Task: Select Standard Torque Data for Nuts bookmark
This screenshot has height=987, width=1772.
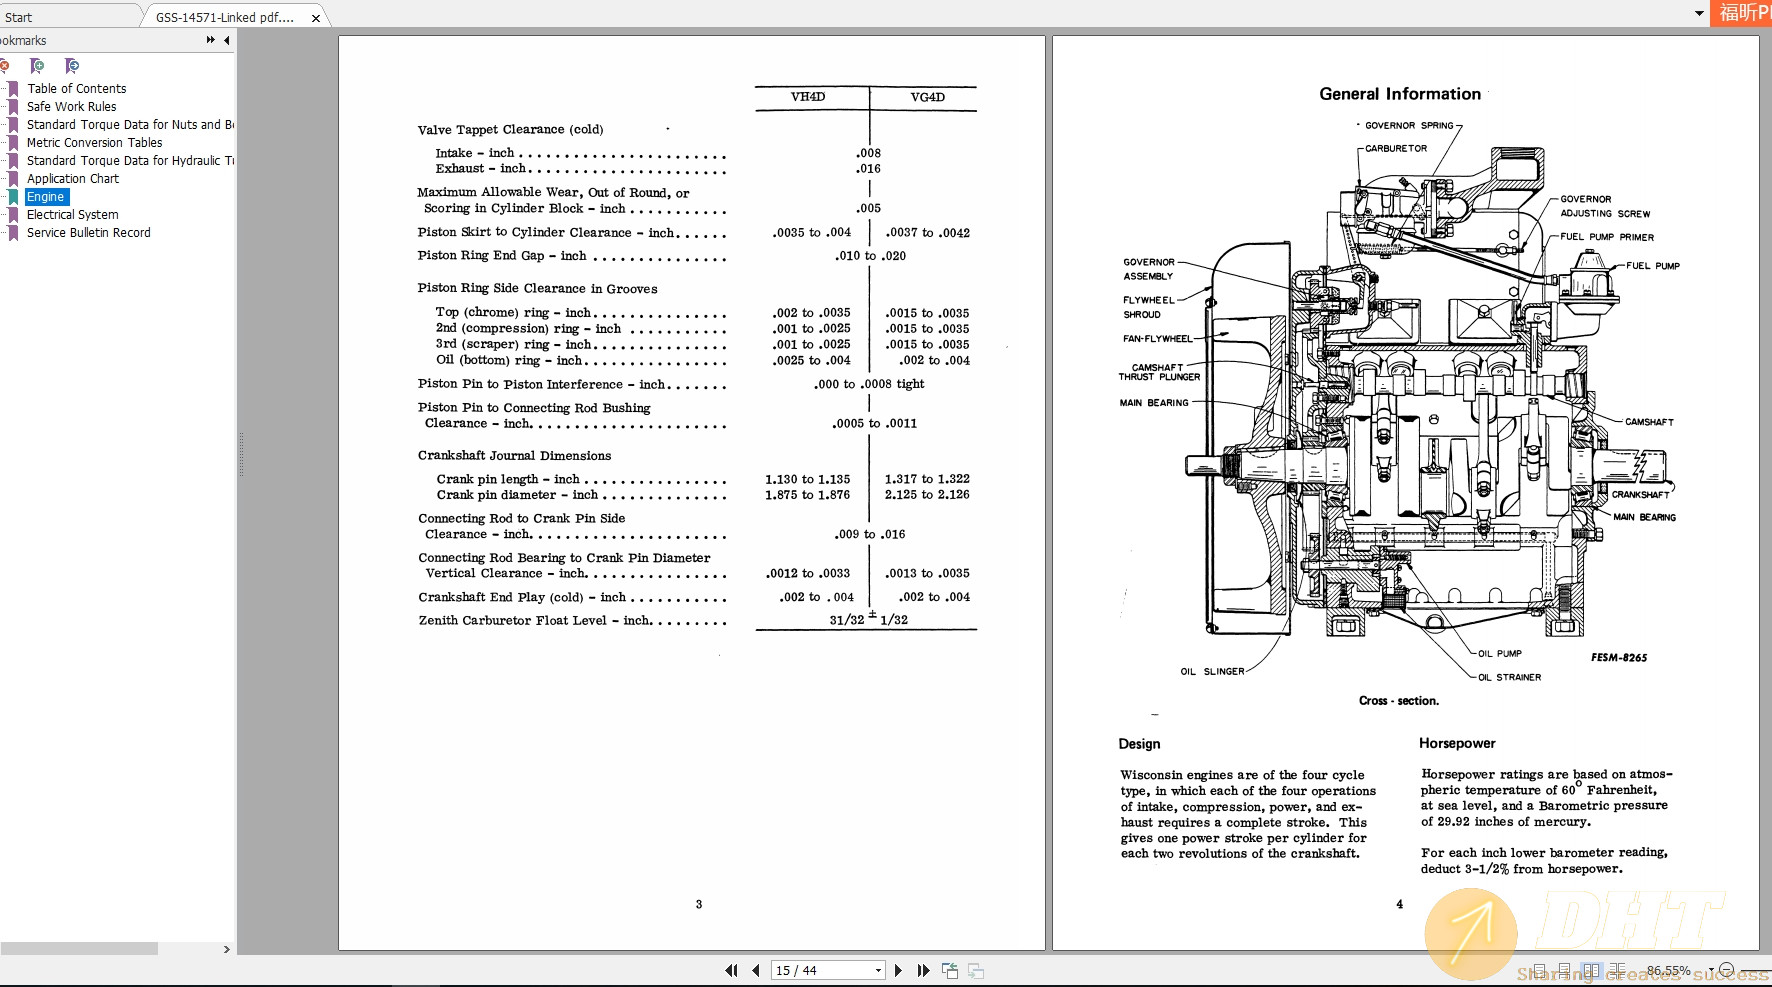Action: click(130, 124)
